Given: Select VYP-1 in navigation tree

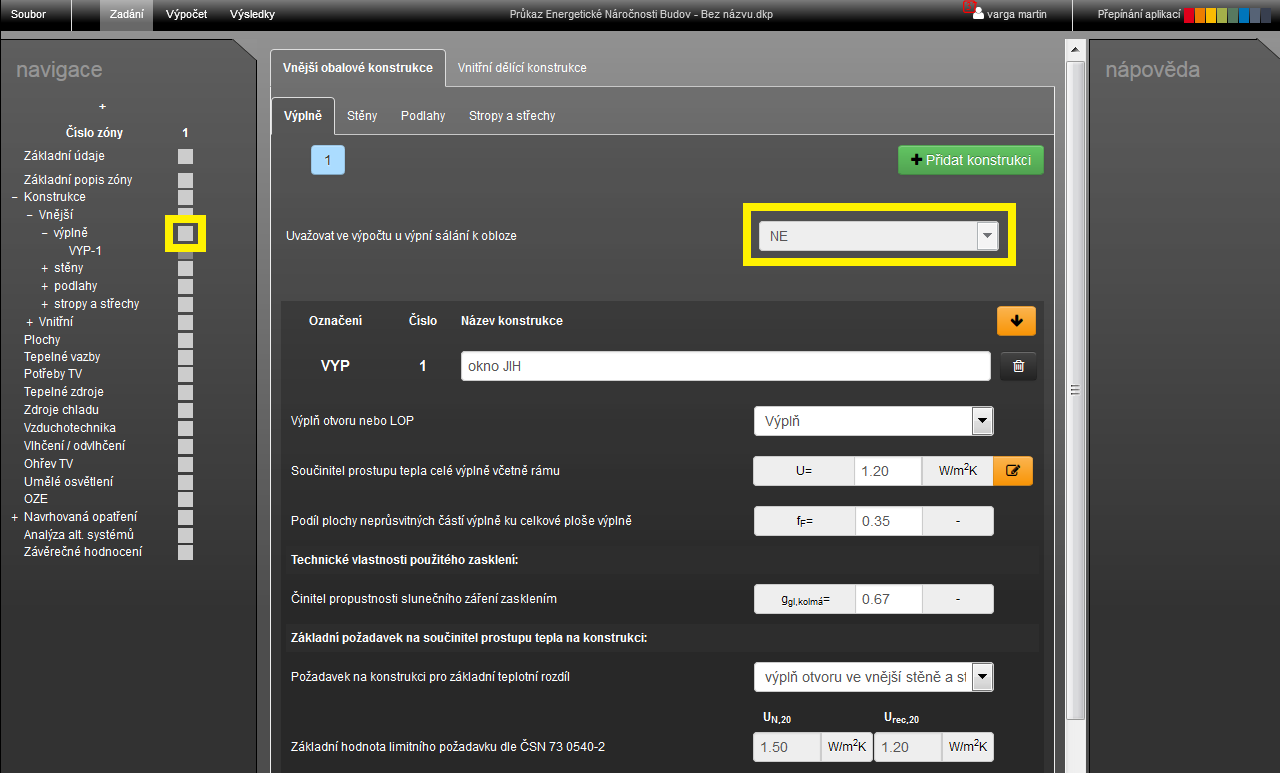Looking at the screenshot, I should [85, 251].
